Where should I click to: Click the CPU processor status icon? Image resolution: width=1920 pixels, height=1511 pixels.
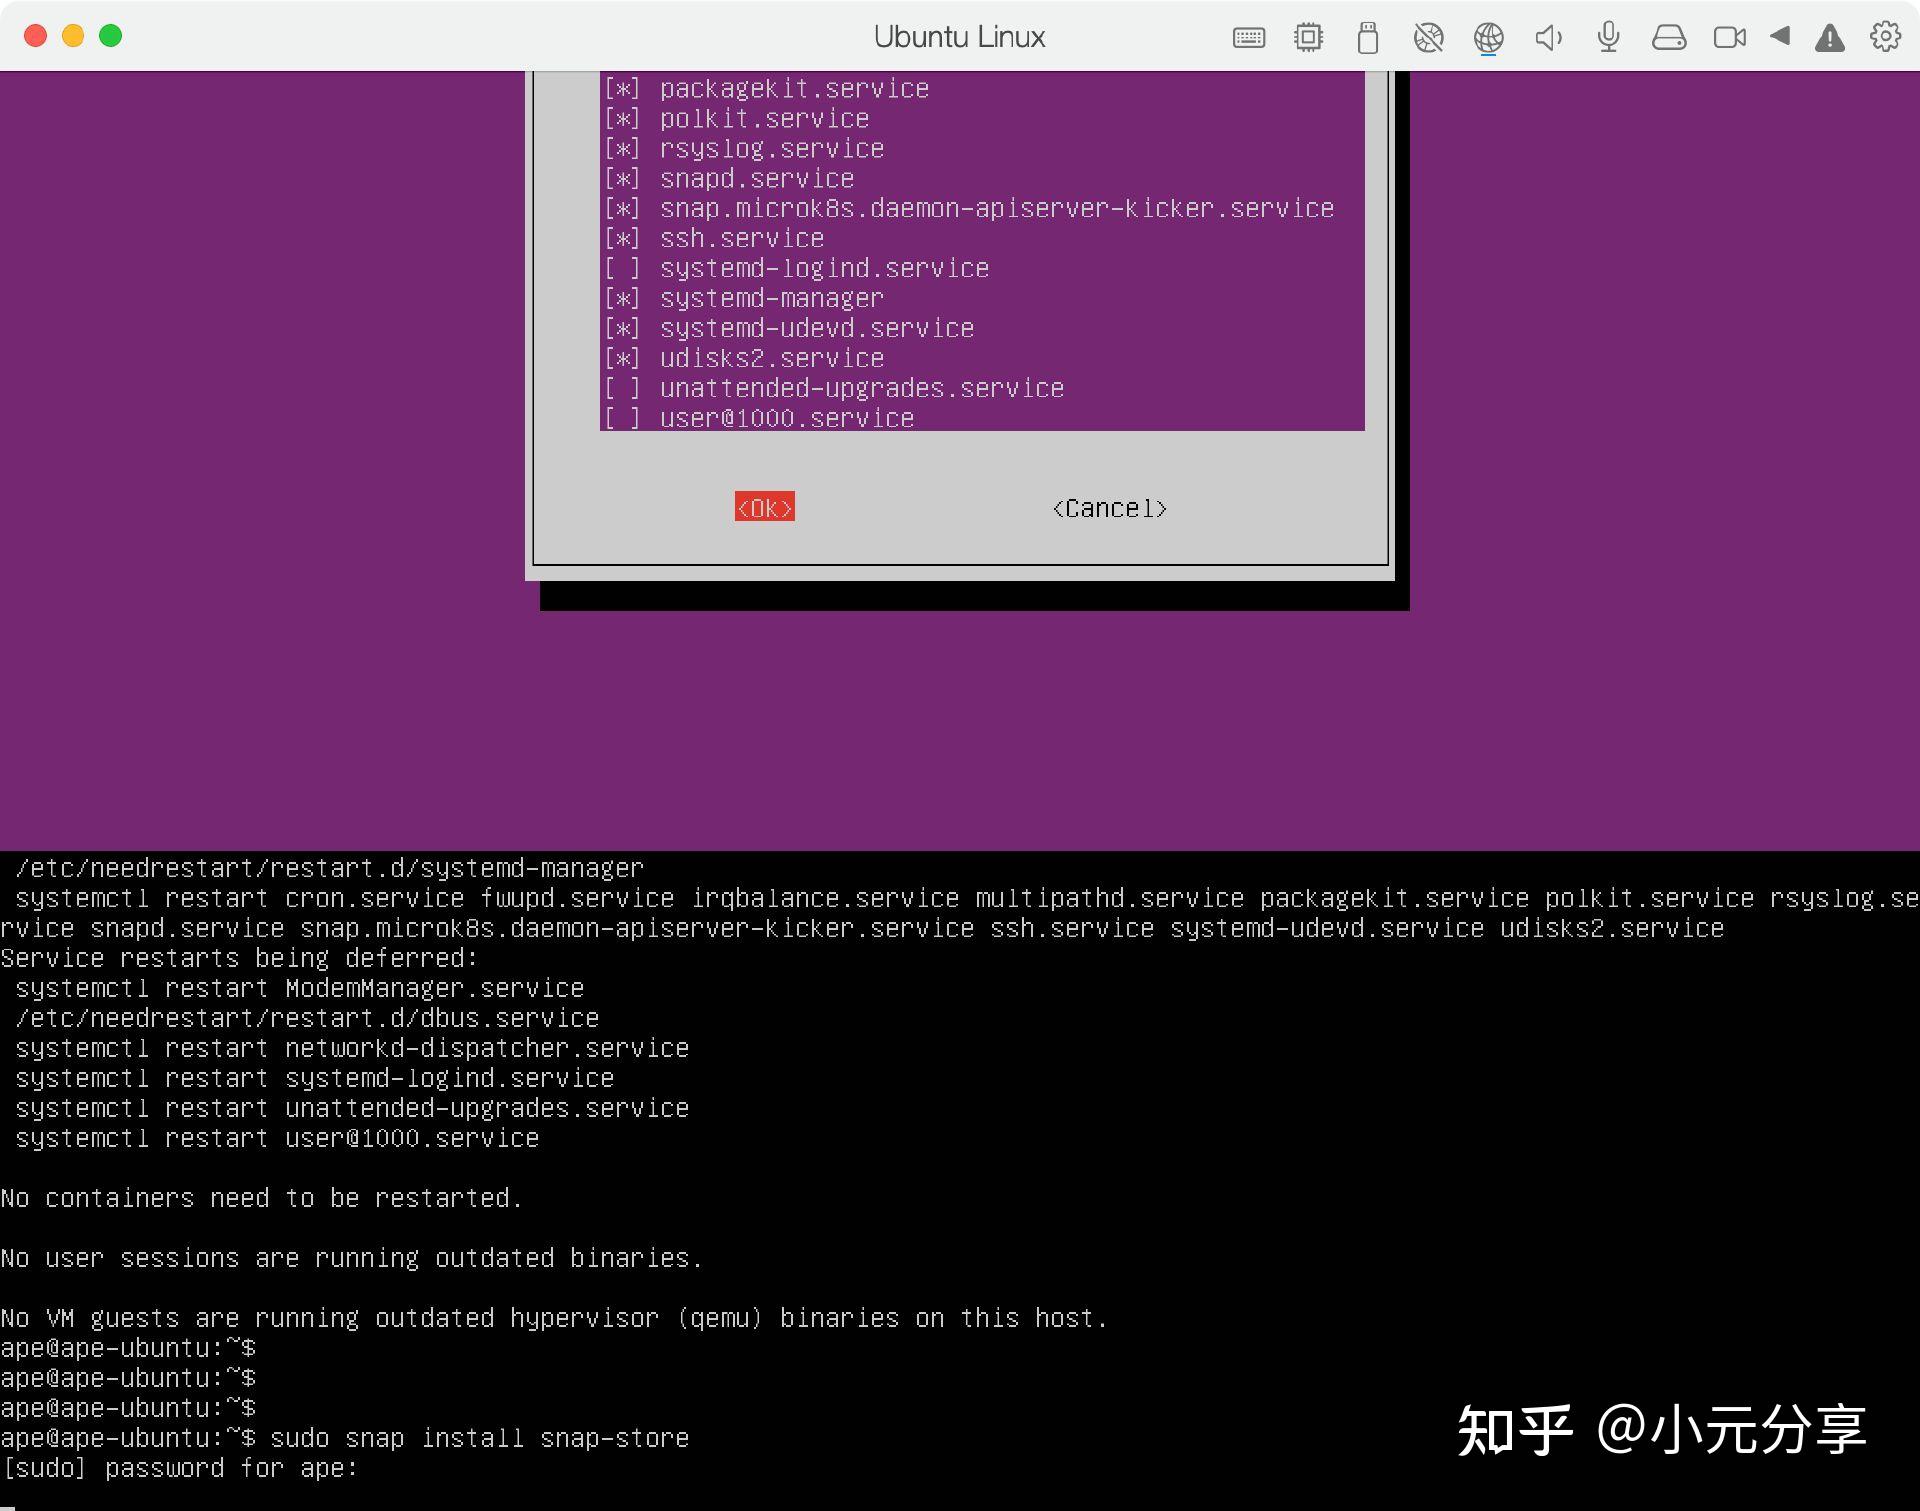click(1308, 37)
